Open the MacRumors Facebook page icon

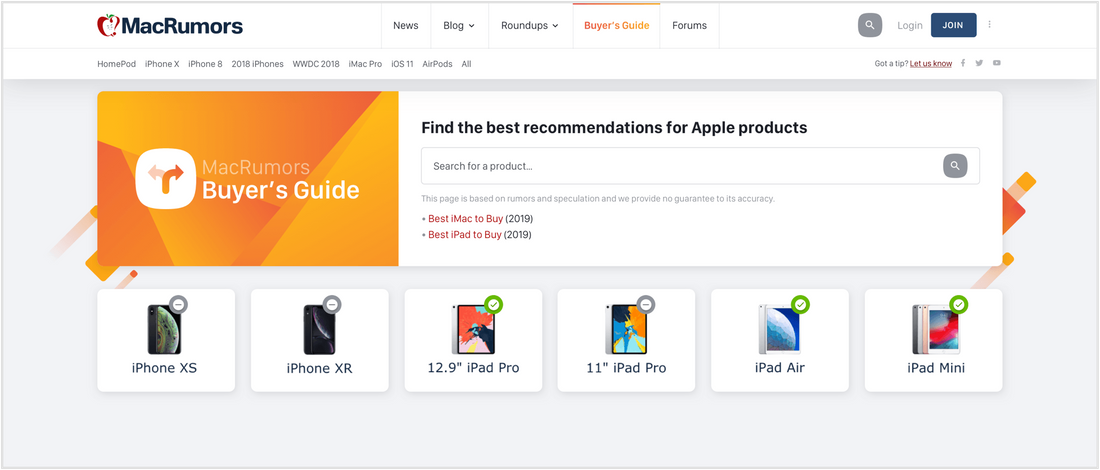963,63
